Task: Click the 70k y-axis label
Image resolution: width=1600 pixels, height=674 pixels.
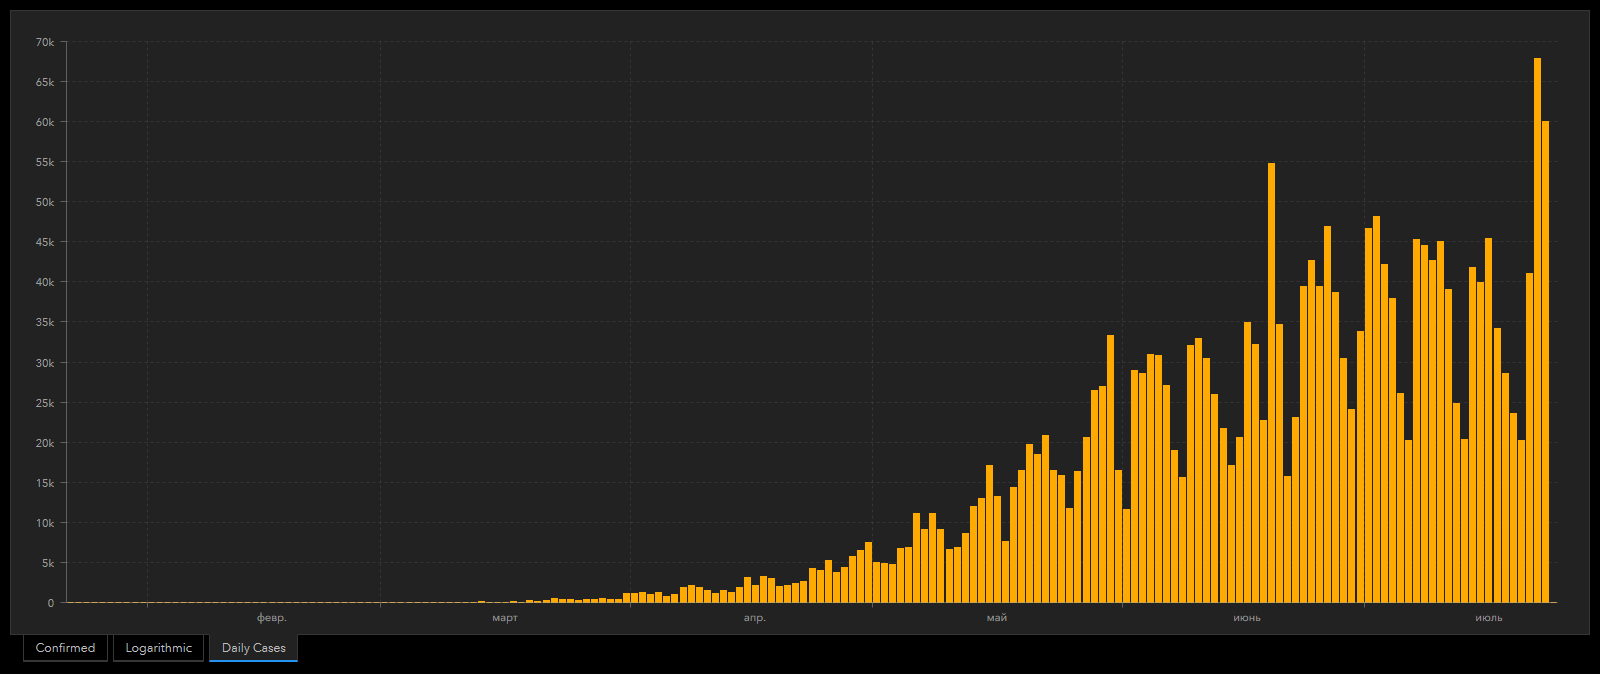Action: pos(45,42)
